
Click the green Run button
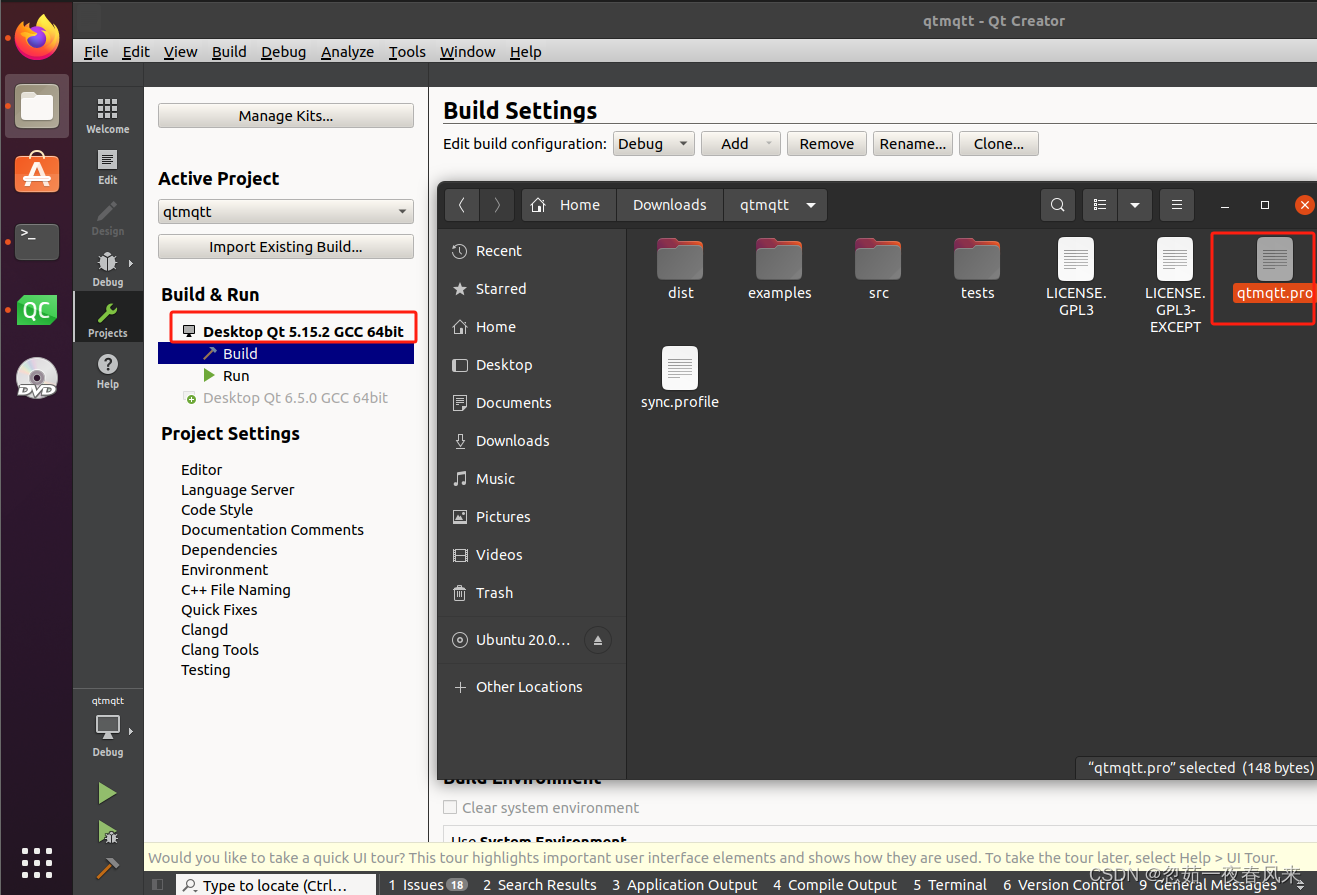point(107,794)
